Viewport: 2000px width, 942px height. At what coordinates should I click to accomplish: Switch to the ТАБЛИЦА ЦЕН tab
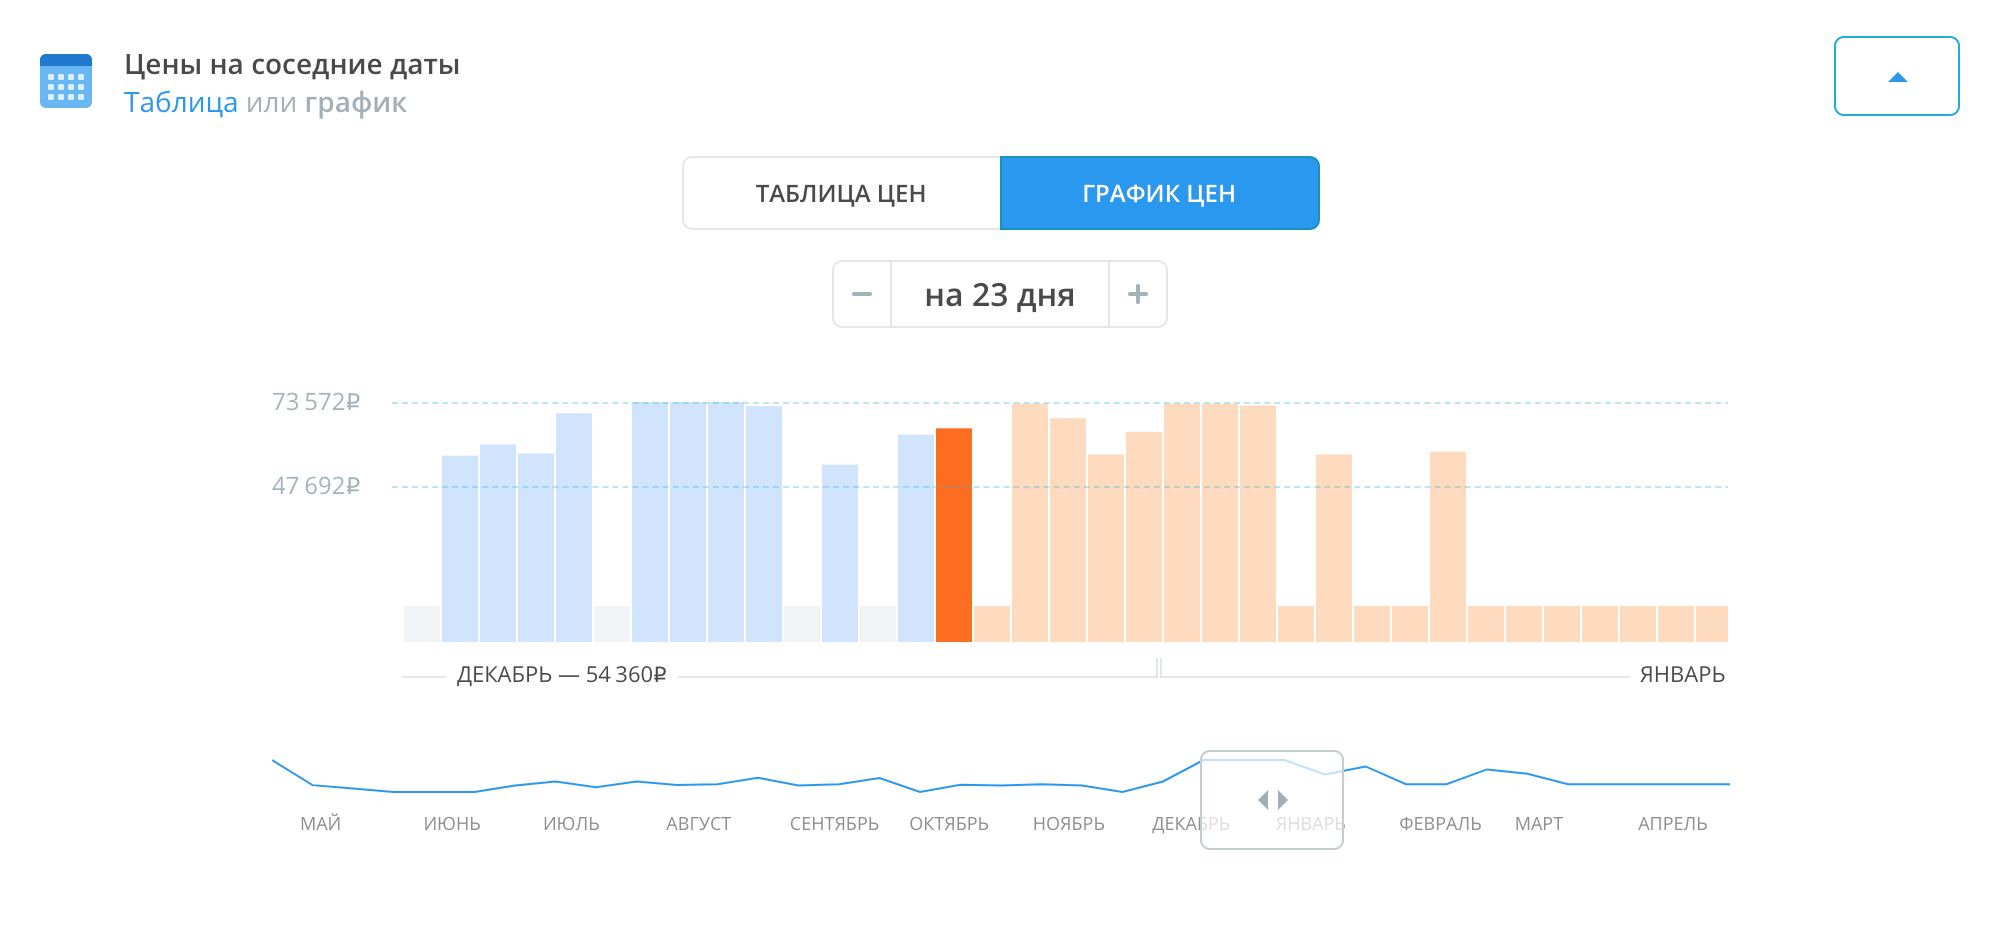[x=841, y=193]
